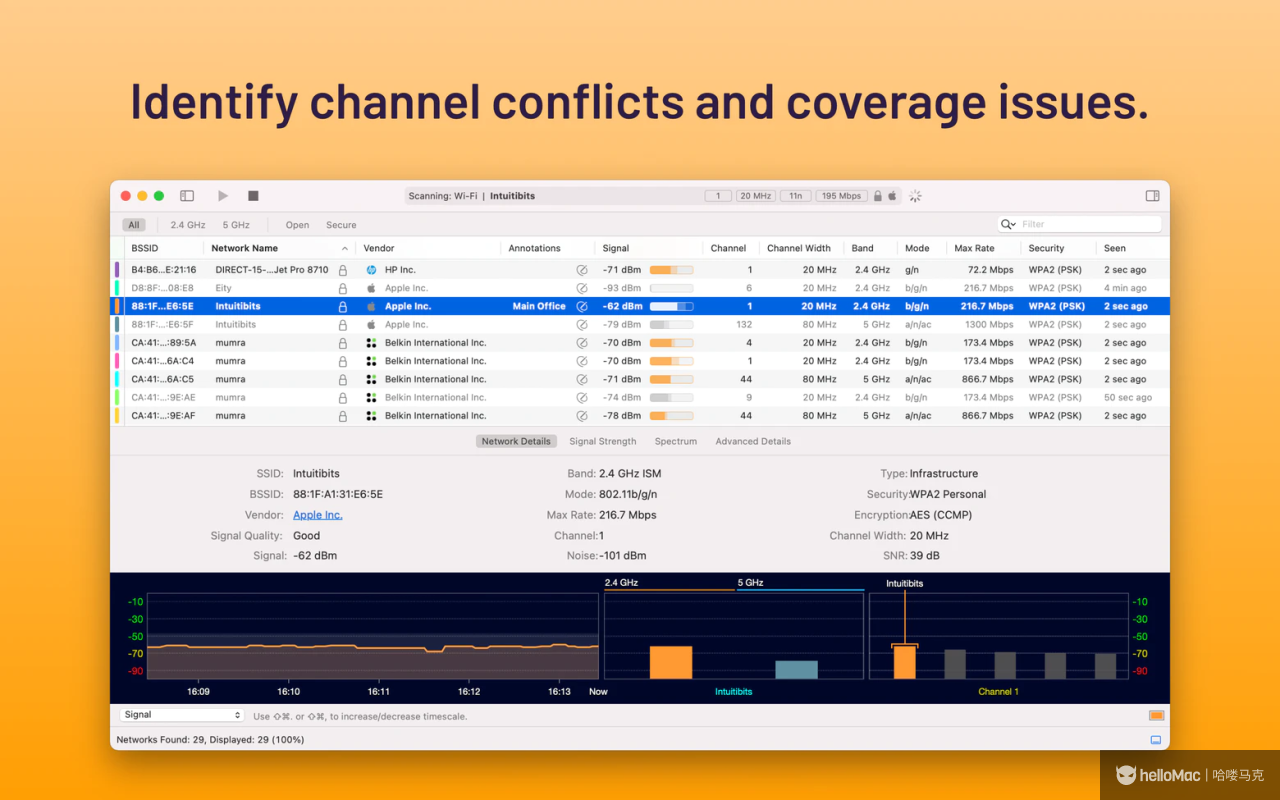
Task: Click the lock icon on Eity row
Action: click(343, 288)
